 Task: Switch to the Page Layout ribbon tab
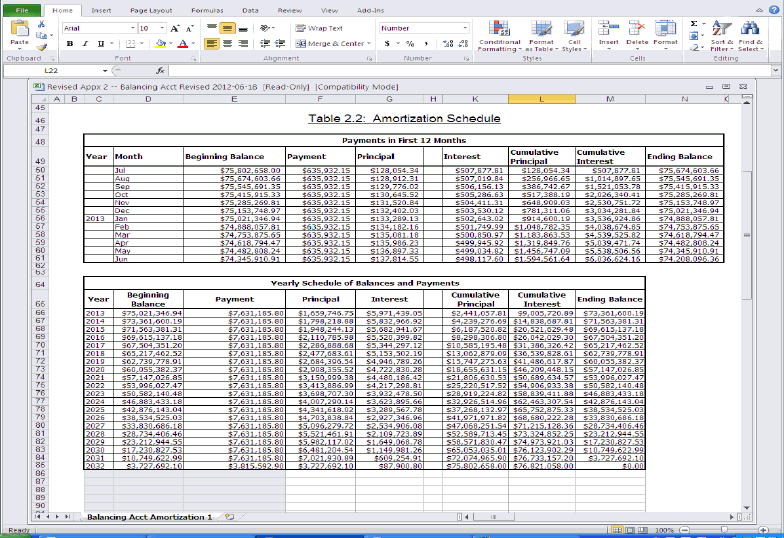pos(148,9)
